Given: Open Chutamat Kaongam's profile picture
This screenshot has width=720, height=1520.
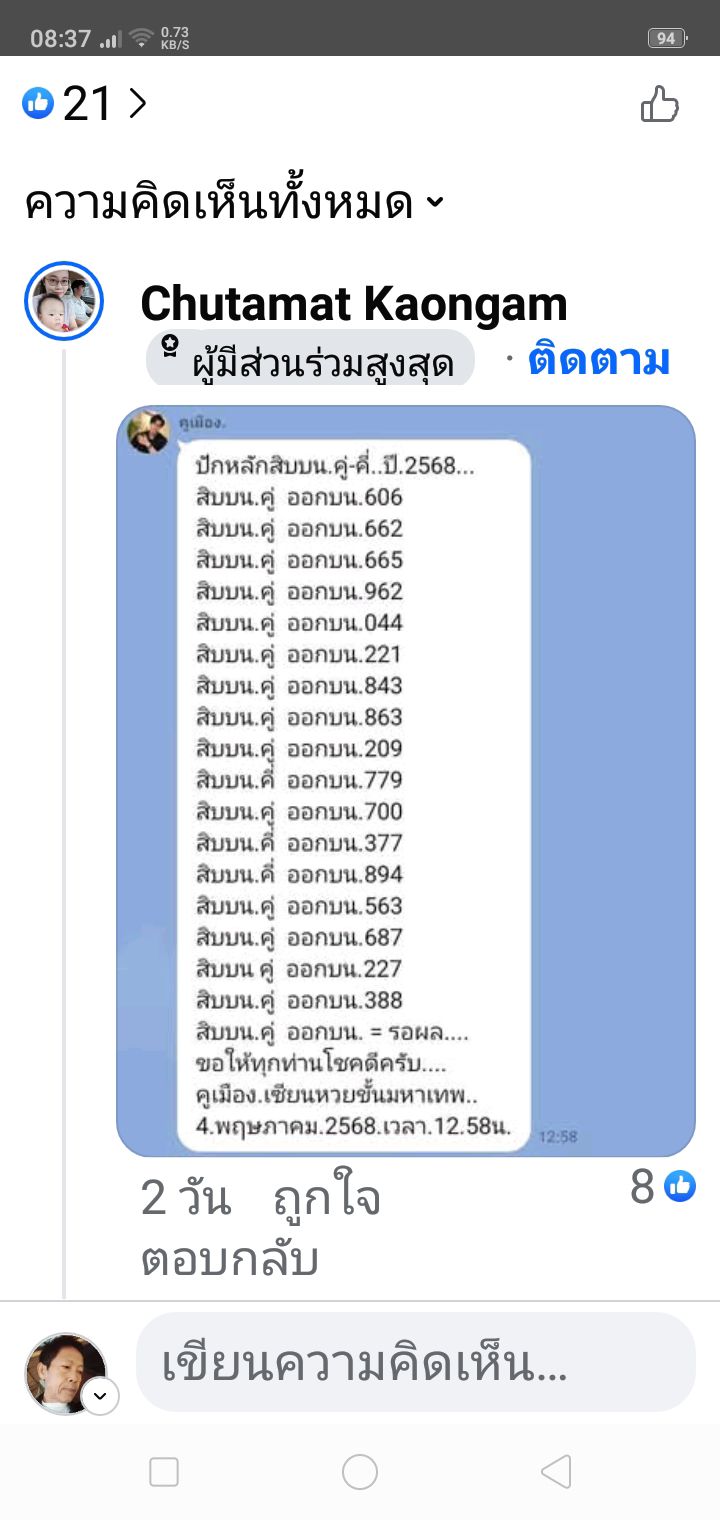Looking at the screenshot, I should pyautogui.click(x=64, y=301).
